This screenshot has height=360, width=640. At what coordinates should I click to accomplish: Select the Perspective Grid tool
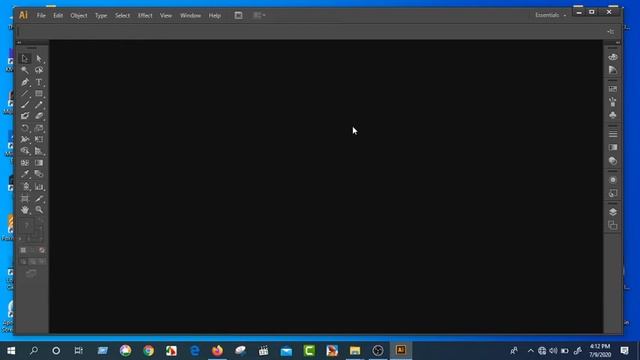tap(39, 151)
